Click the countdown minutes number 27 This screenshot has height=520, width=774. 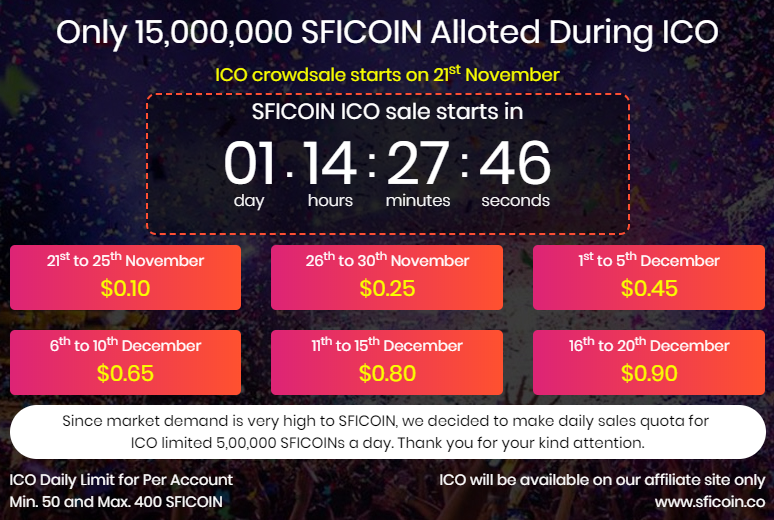pos(418,163)
